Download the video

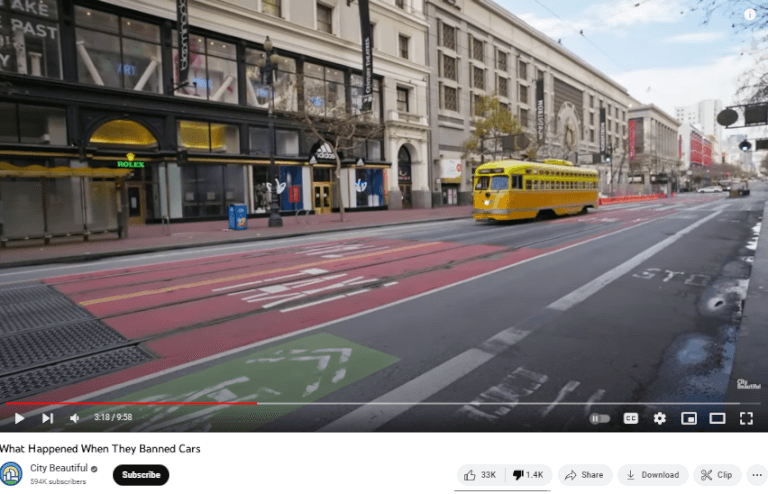[x=652, y=475]
